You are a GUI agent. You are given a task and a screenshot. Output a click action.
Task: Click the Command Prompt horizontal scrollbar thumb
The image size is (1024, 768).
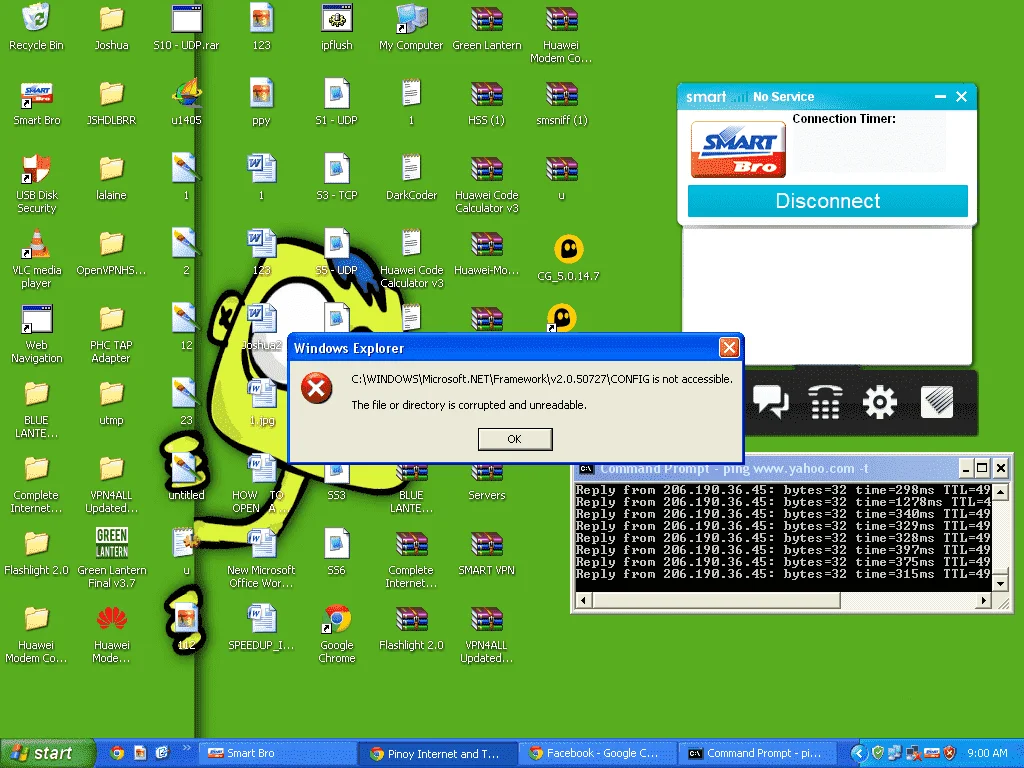point(716,600)
